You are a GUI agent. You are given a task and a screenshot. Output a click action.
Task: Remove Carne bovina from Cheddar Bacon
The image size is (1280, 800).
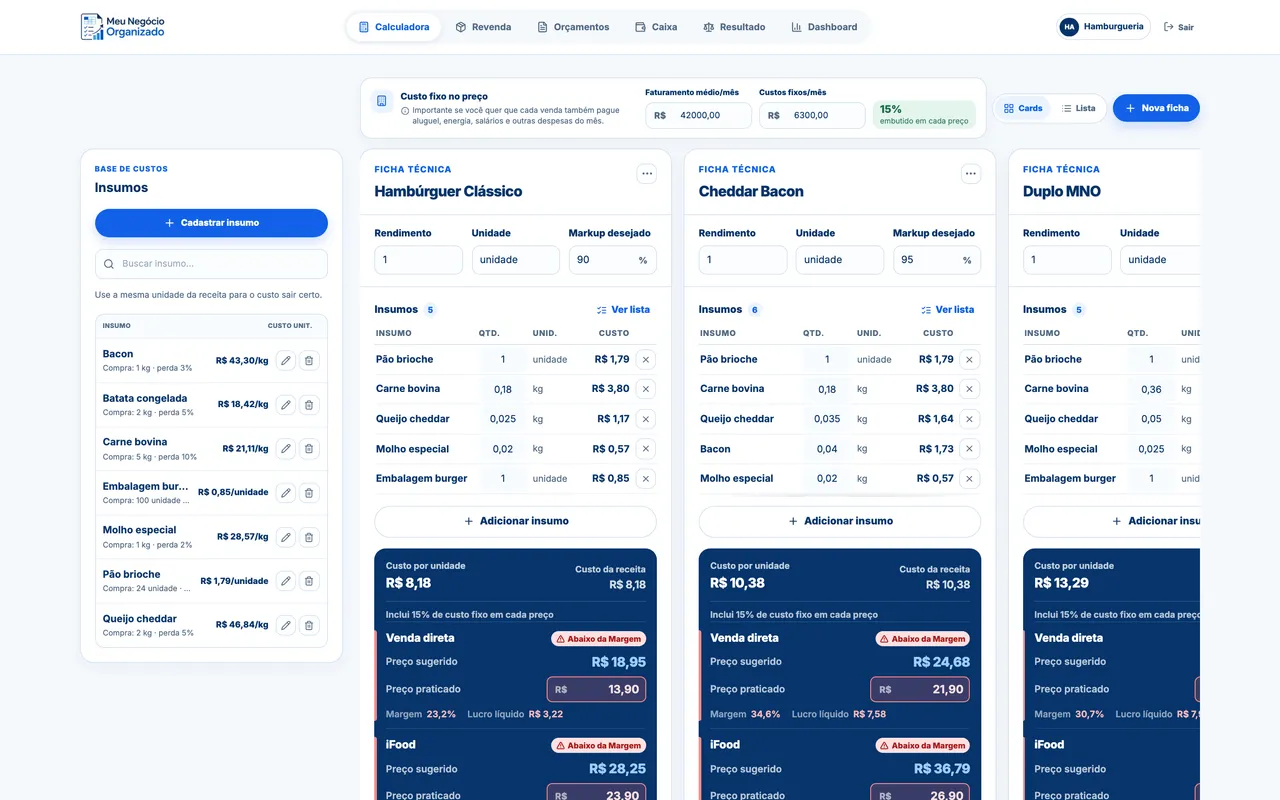click(x=969, y=389)
